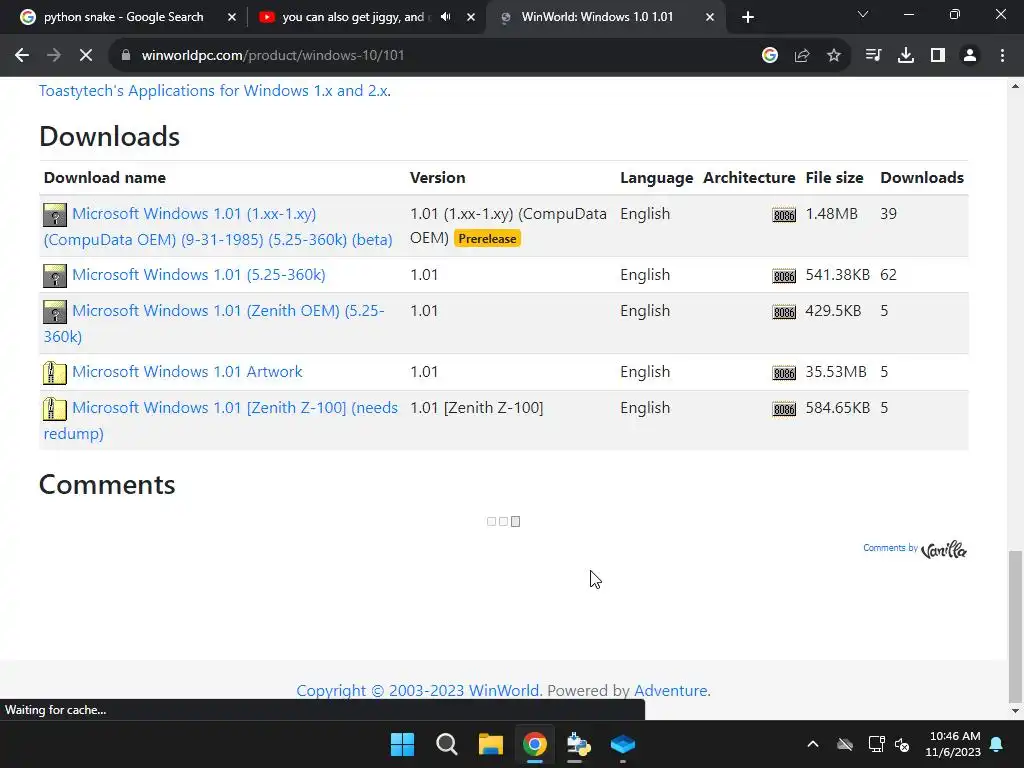Click the Chrome taskbar icon

pyautogui.click(x=534, y=744)
